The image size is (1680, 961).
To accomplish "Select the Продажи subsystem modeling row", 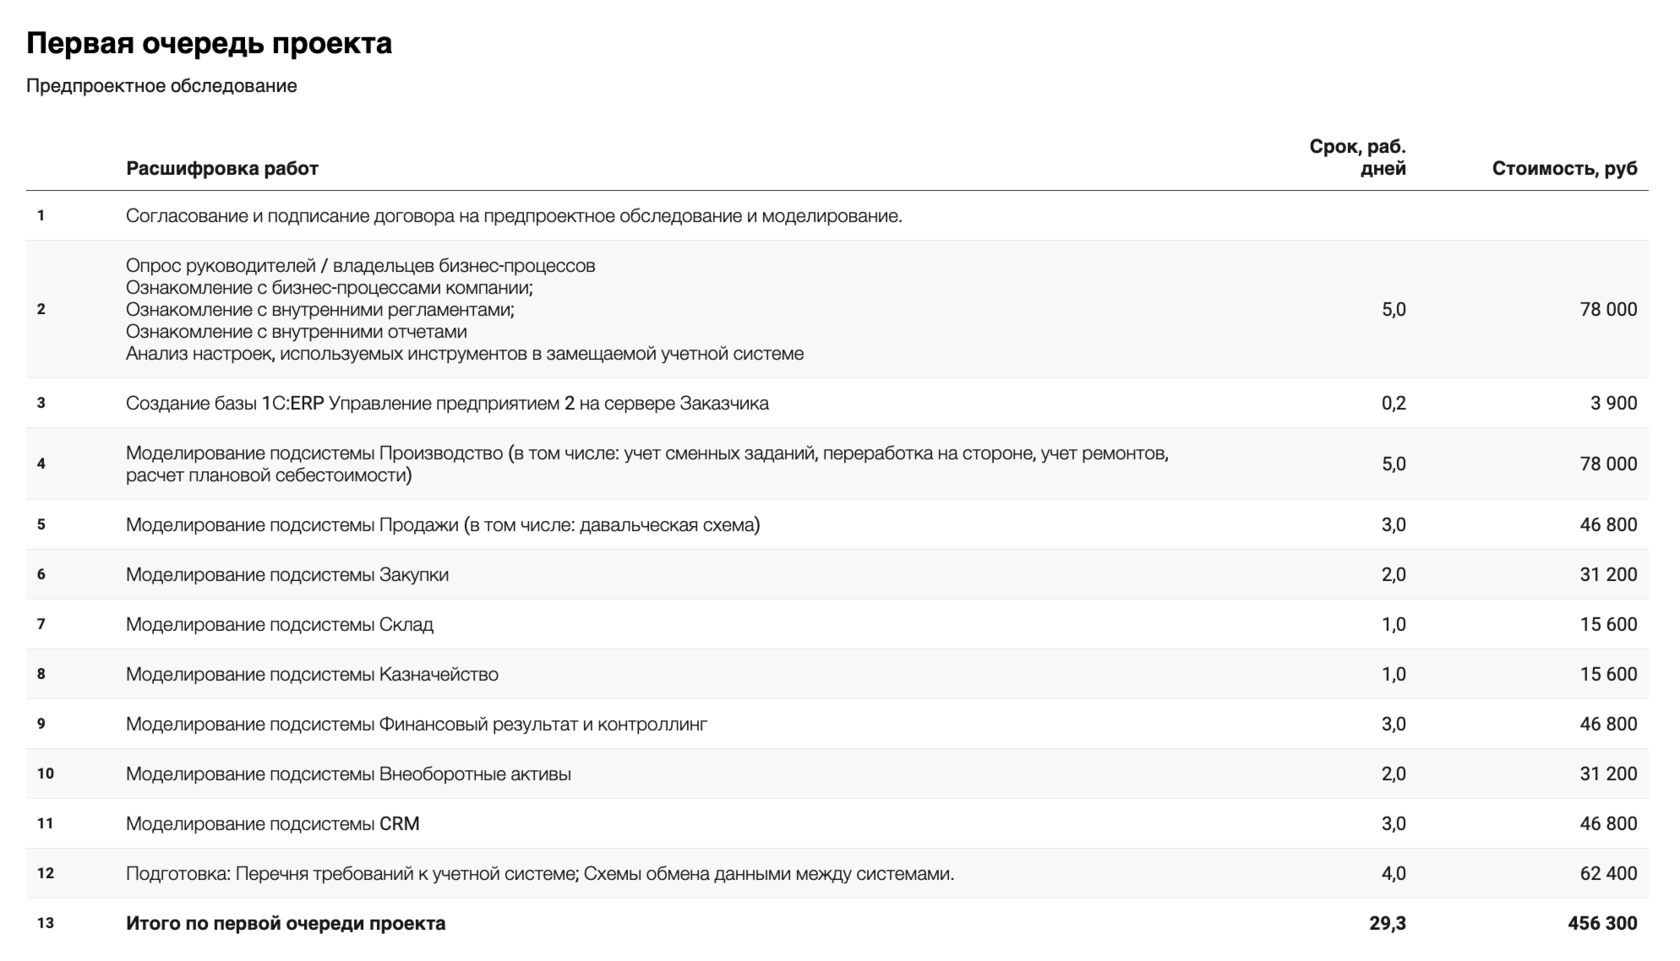I will coord(442,525).
